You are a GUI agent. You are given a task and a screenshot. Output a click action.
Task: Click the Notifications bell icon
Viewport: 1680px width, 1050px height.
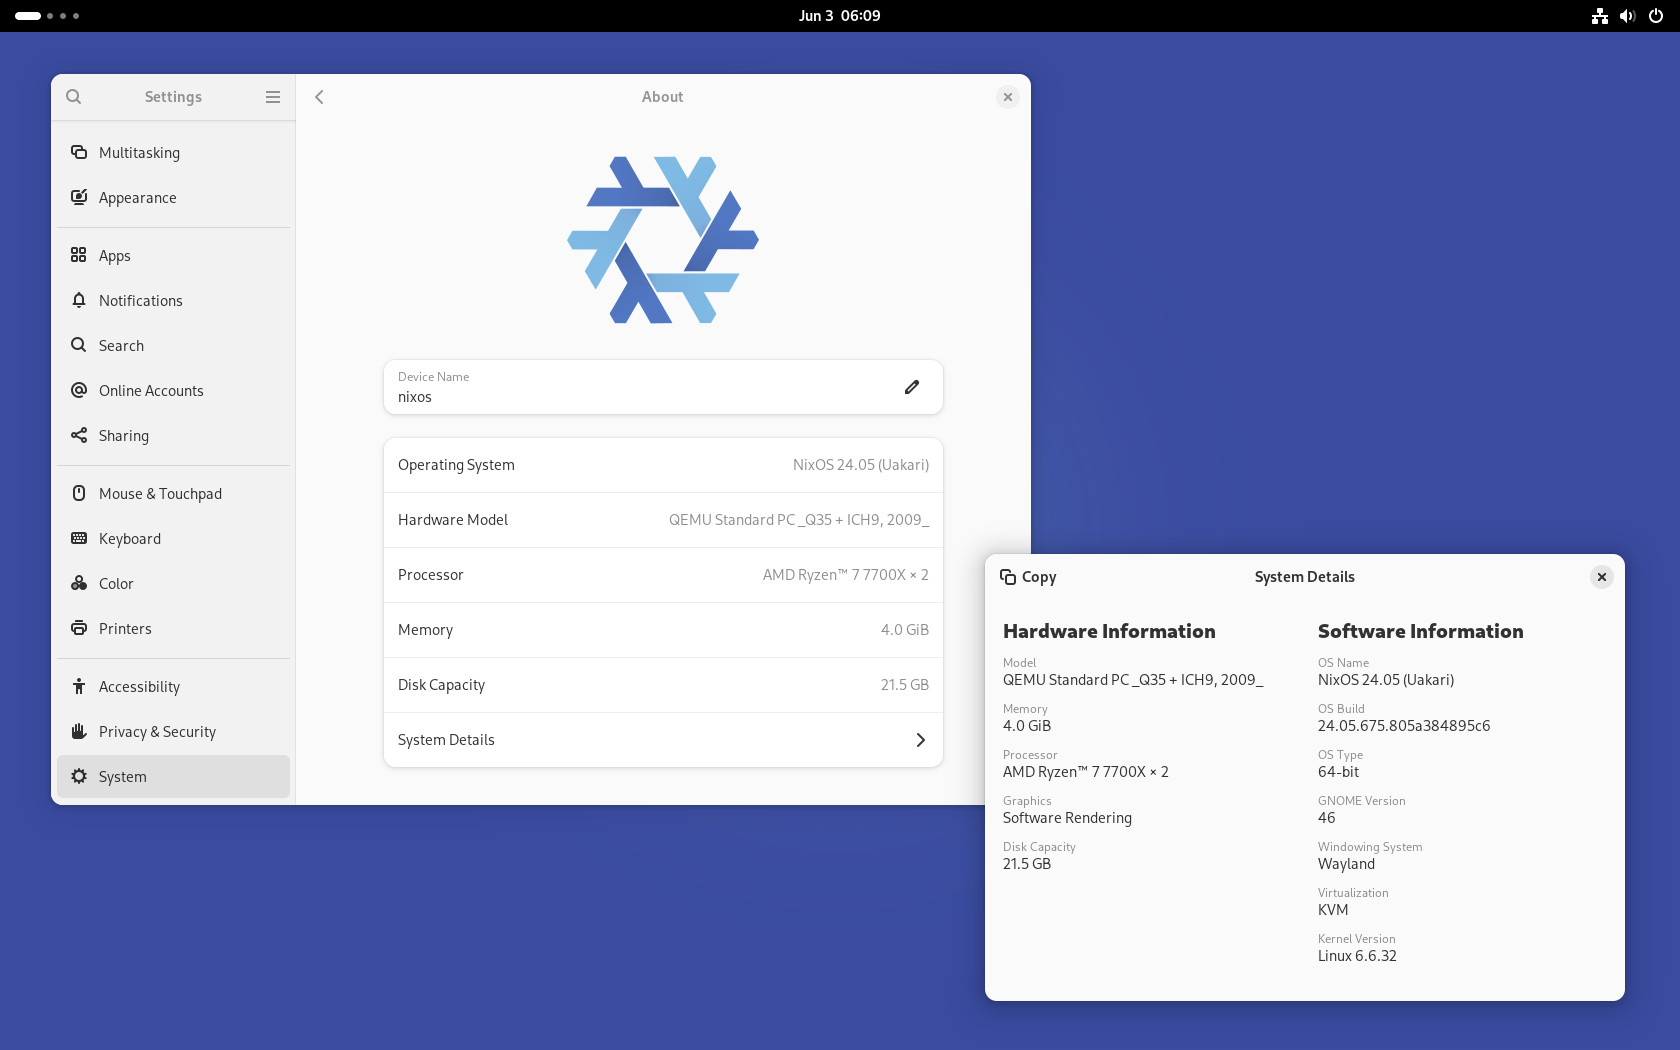coord(79,300)
